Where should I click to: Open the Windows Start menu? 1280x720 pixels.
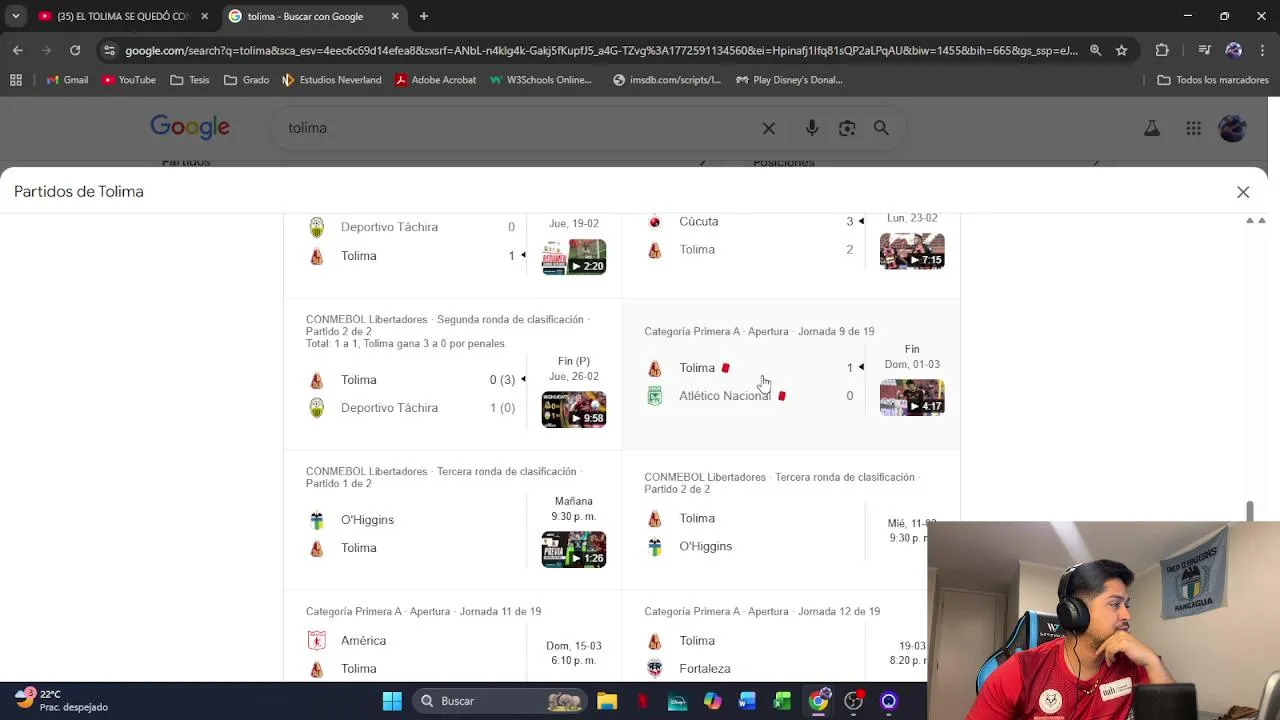[x=392, y=701]
